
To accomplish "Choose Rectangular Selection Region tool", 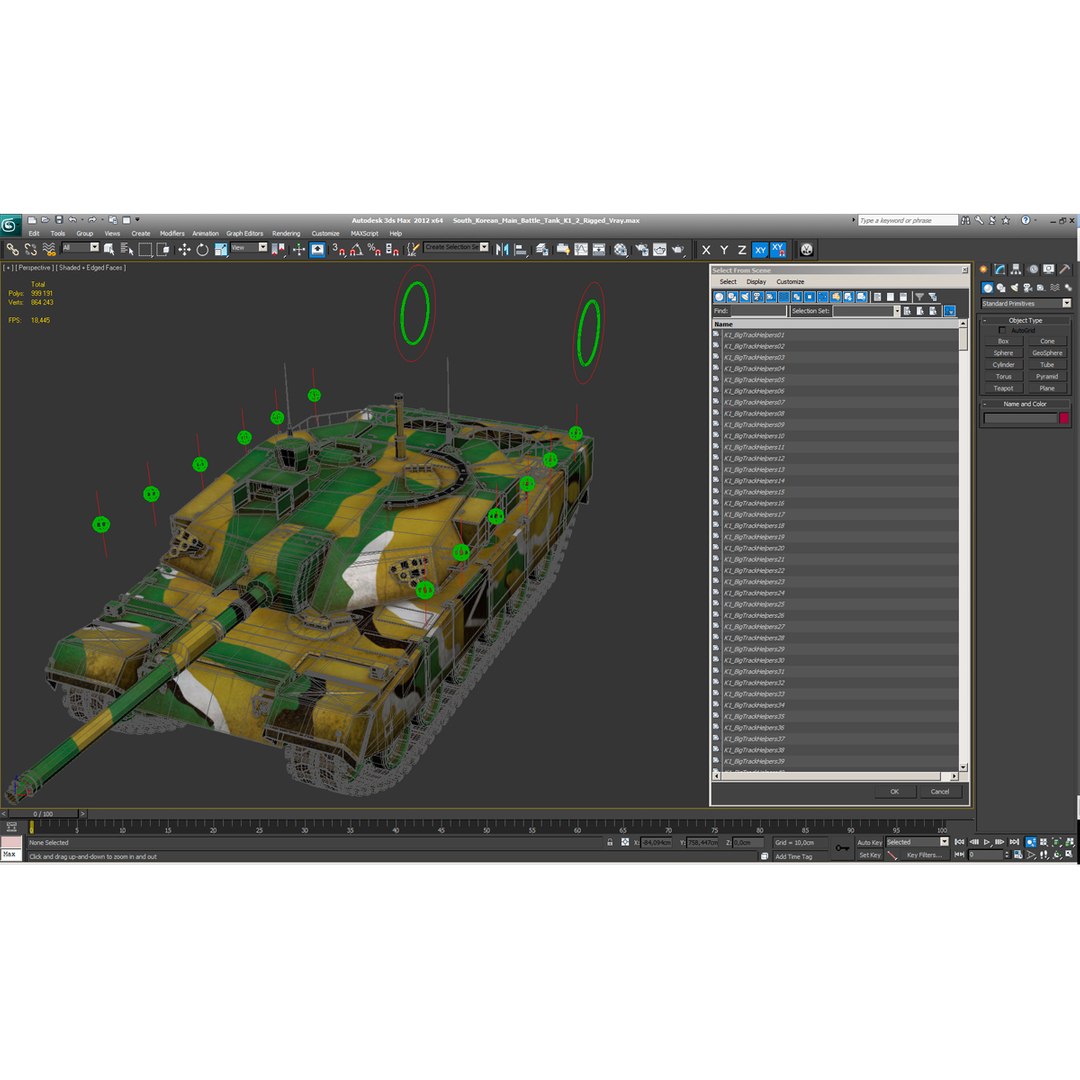I will point(145,249).
